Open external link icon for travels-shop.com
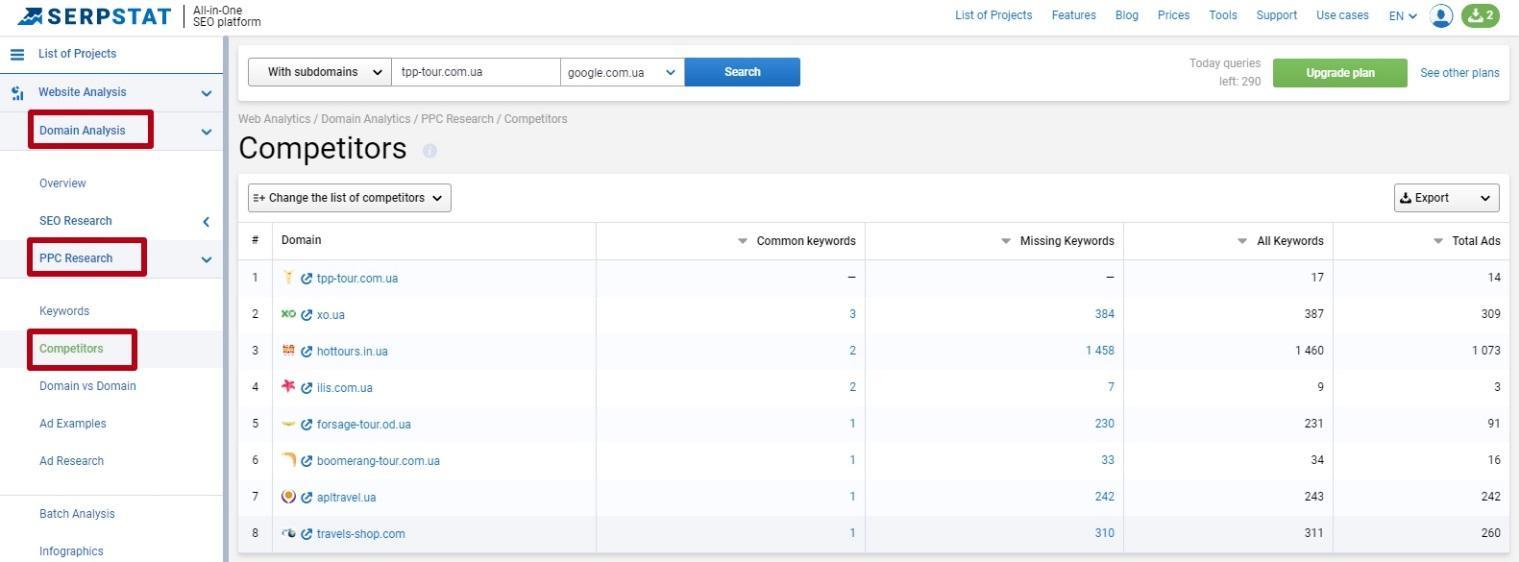Screen dimensions: 1519x562 pyautogui.click(x=307, y=534)
